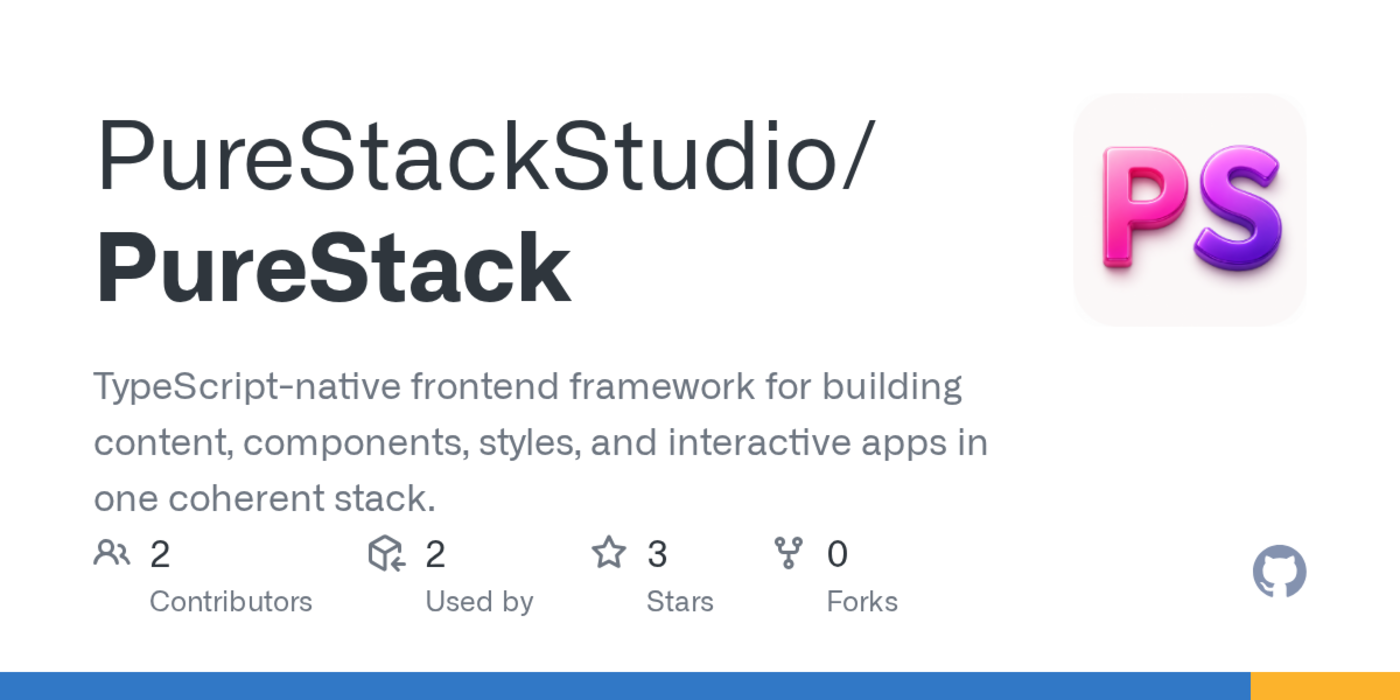Click the Forks label

point(862,602)
